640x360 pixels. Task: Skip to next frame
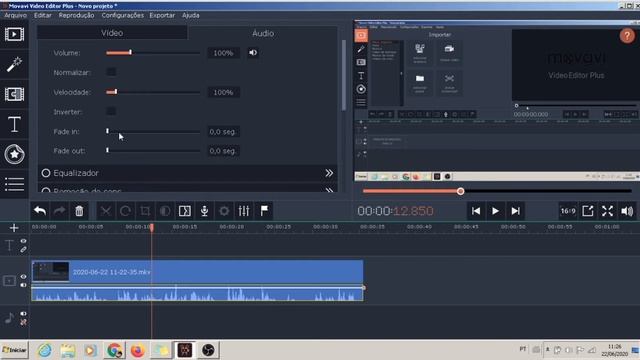point(516,211)
